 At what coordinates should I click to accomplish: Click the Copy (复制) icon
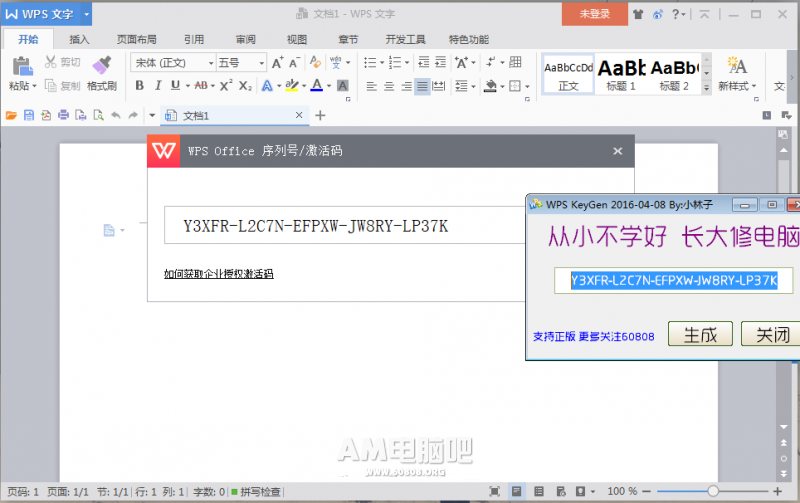click(51, 85)
